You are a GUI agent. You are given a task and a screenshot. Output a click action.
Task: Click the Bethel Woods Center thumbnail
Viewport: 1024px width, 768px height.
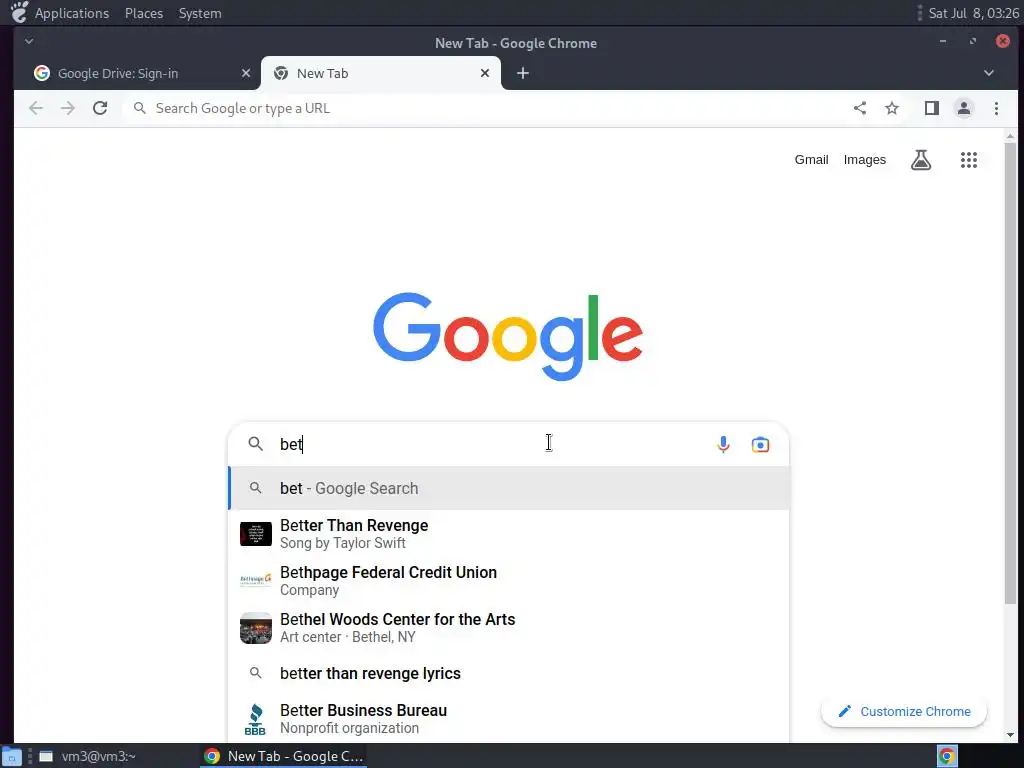click(x=256, y=628)
